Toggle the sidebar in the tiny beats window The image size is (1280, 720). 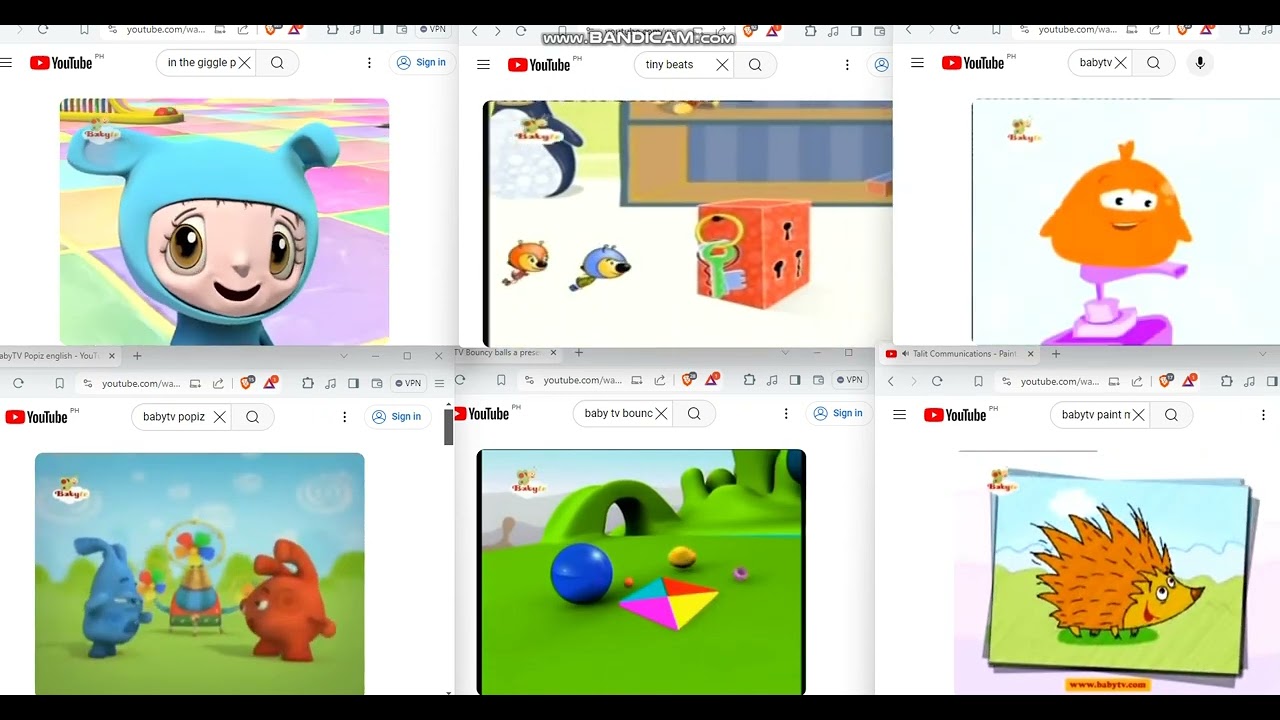tap(857, 31)
